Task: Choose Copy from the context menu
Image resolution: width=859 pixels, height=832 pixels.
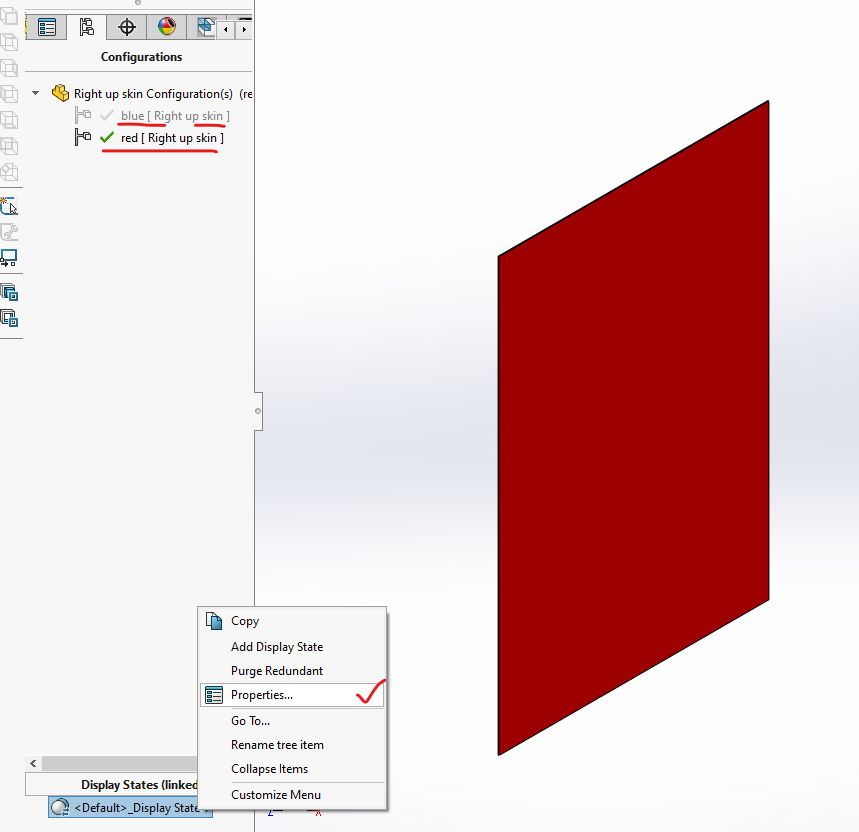Action: pyautogui.click(x=292, y=621)
